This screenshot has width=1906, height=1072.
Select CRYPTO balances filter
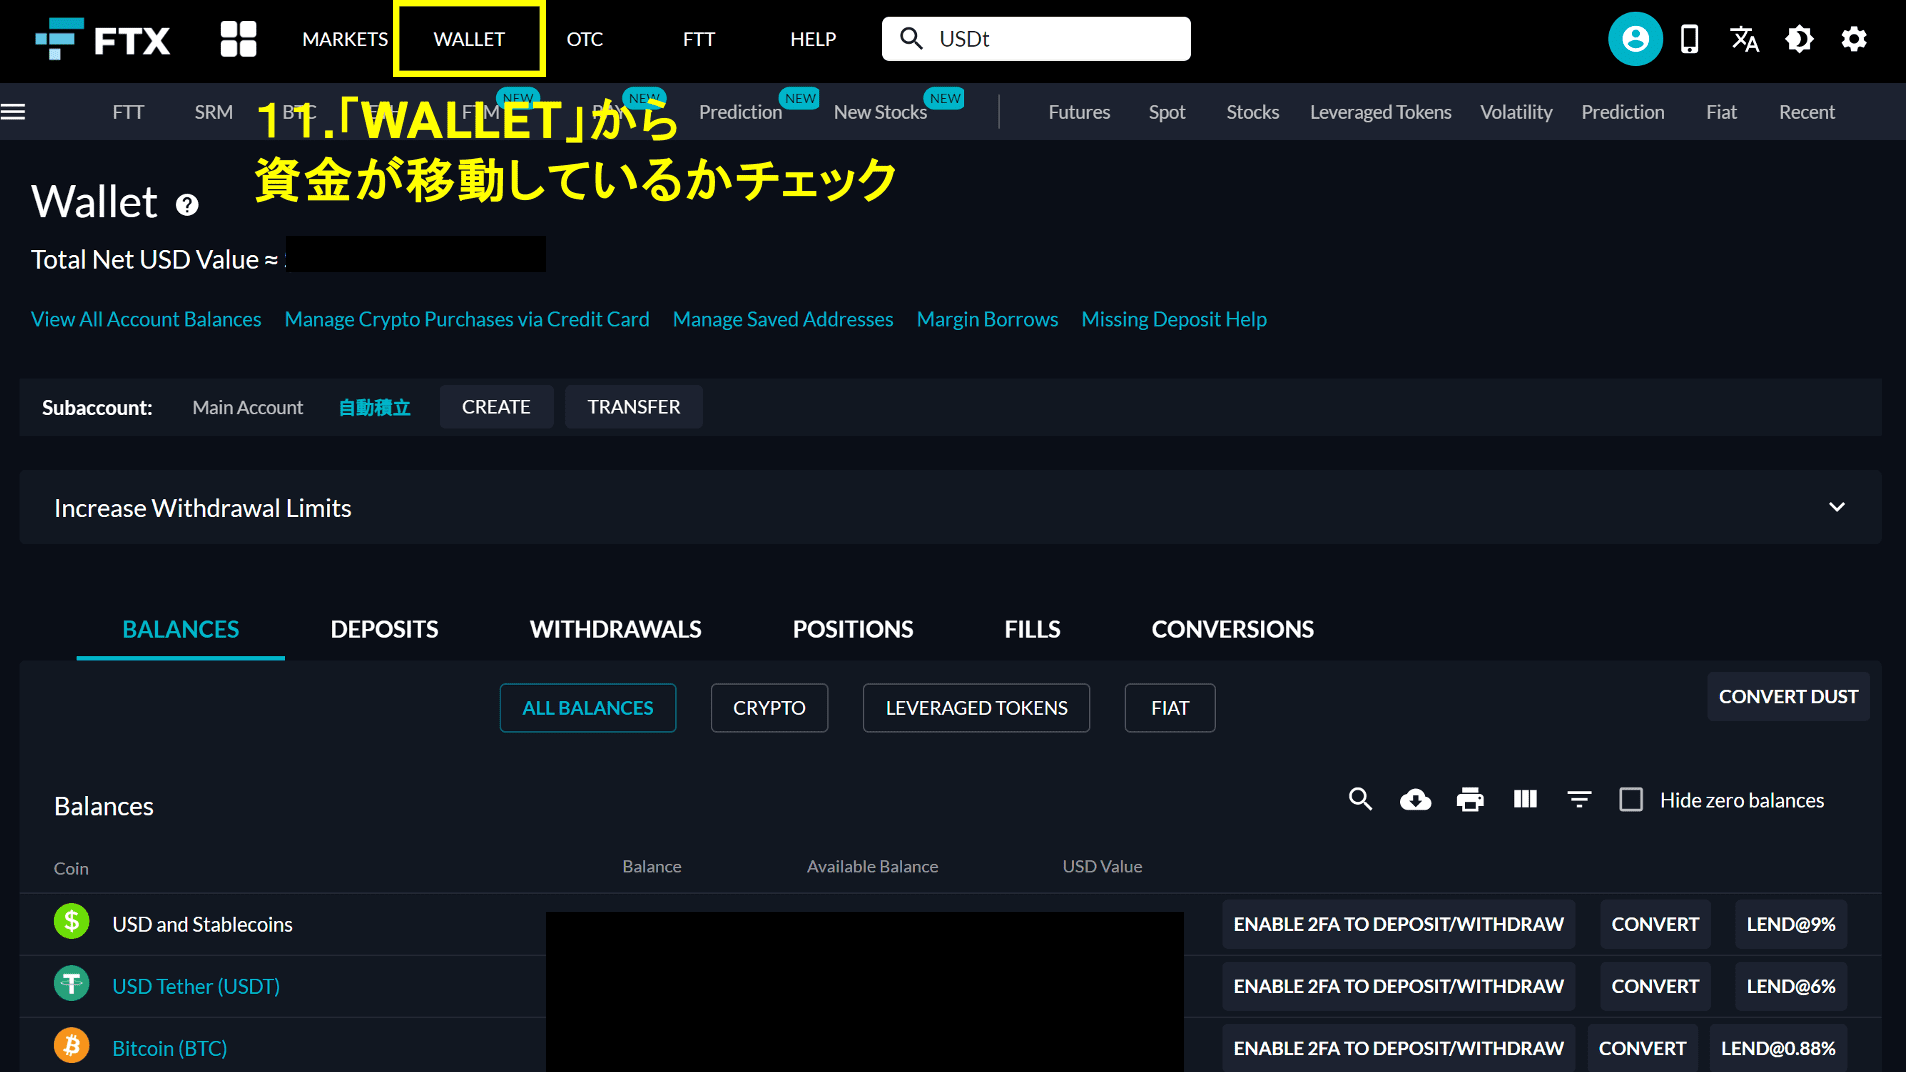769,708
